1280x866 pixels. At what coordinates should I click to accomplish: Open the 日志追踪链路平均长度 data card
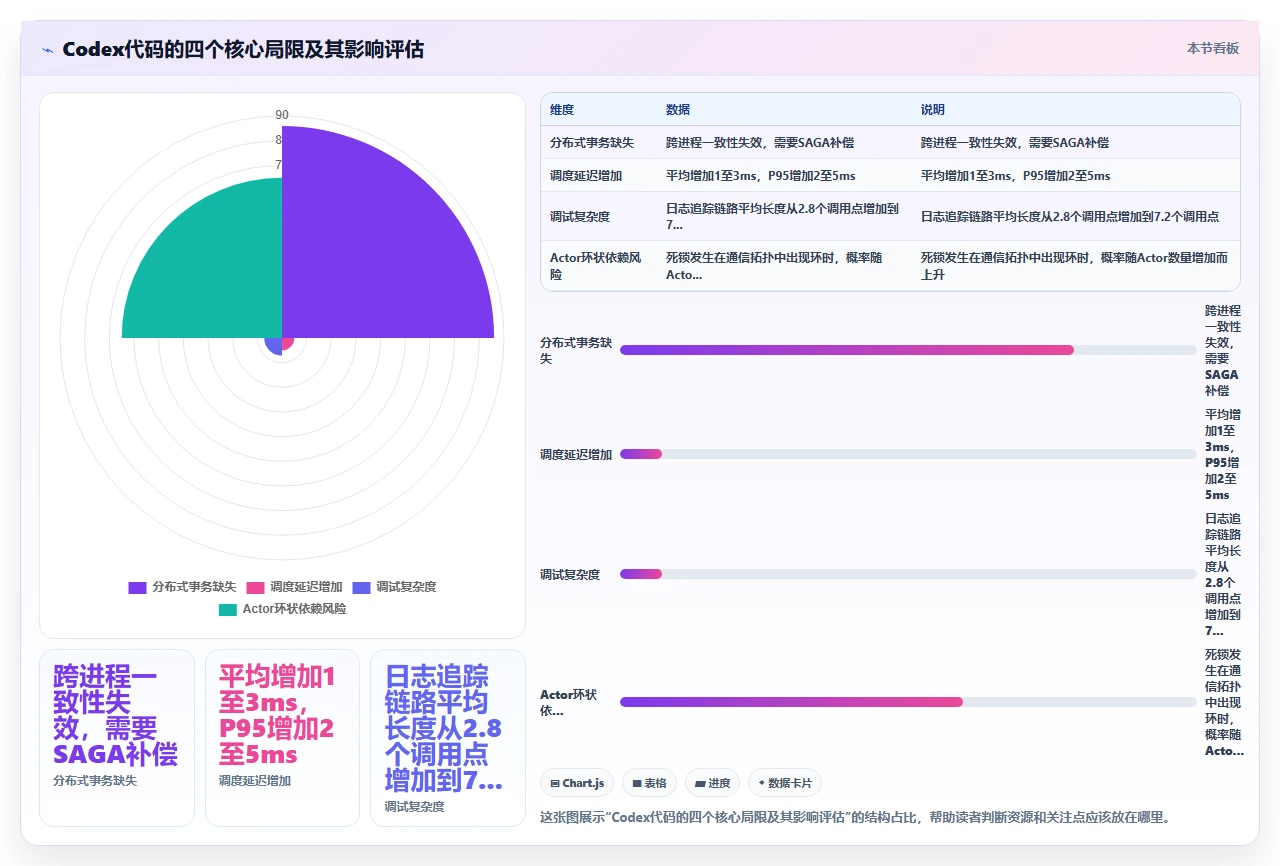(447, 738)
